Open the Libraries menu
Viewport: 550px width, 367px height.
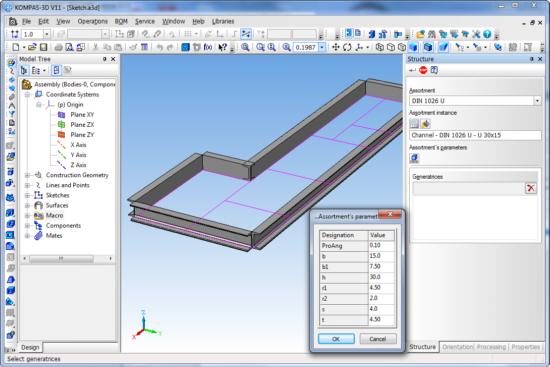pyautogui.click(x=223, y=21)
